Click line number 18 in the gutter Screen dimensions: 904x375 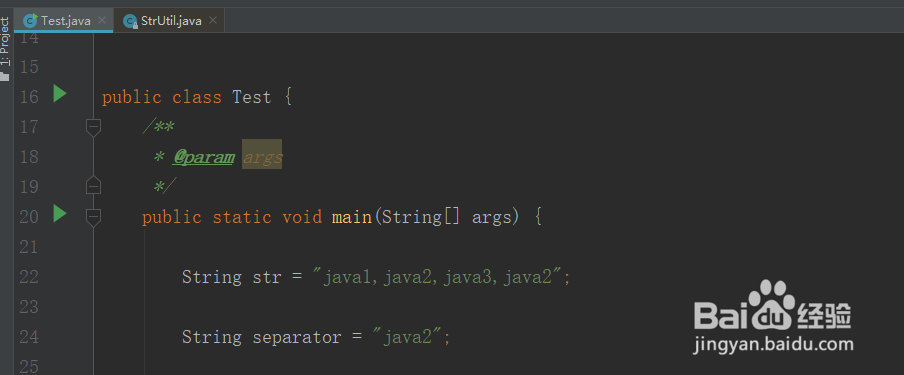29,157
